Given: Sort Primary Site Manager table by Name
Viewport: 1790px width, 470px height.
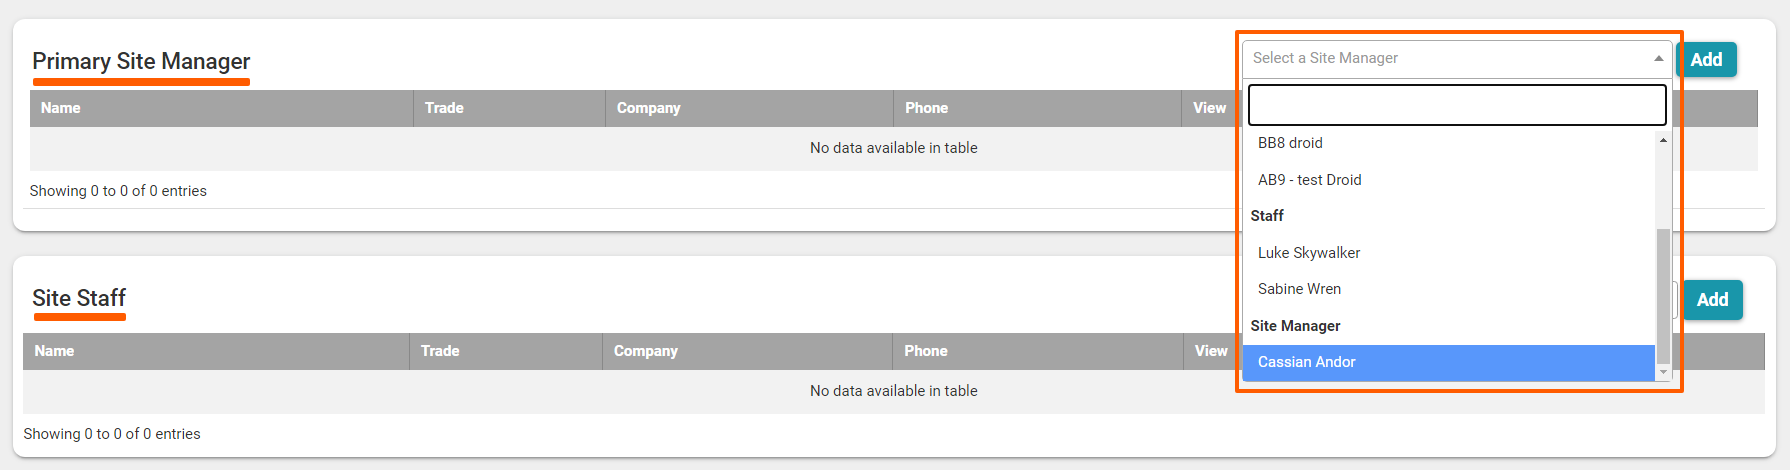Looking at the screenshot, I should click(61, 108).
